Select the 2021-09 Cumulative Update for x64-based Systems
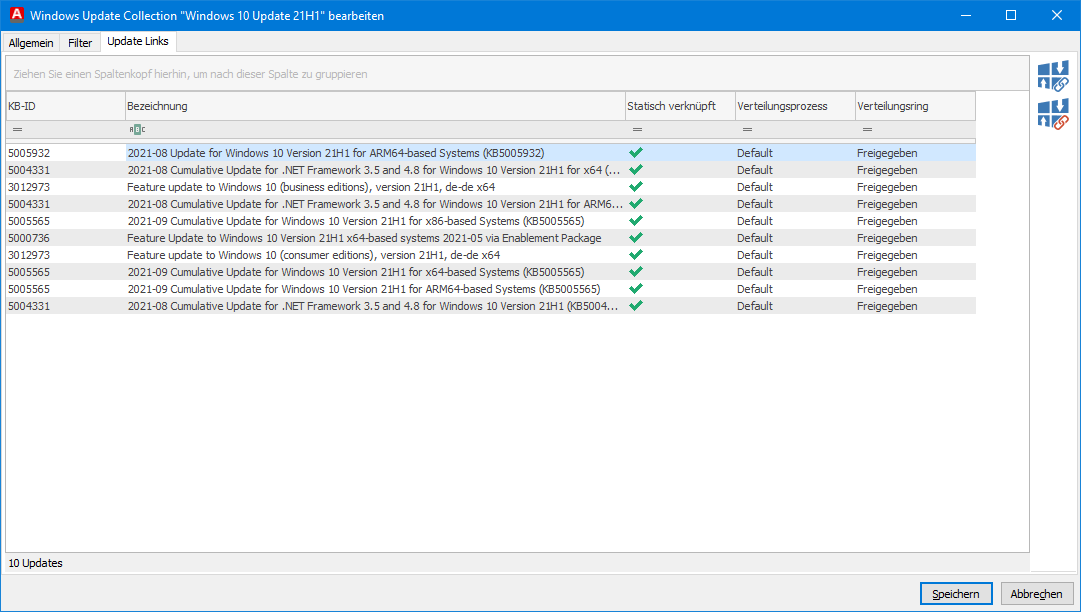The height and width of the screenshot is (612, 1081). click(356, 272)
